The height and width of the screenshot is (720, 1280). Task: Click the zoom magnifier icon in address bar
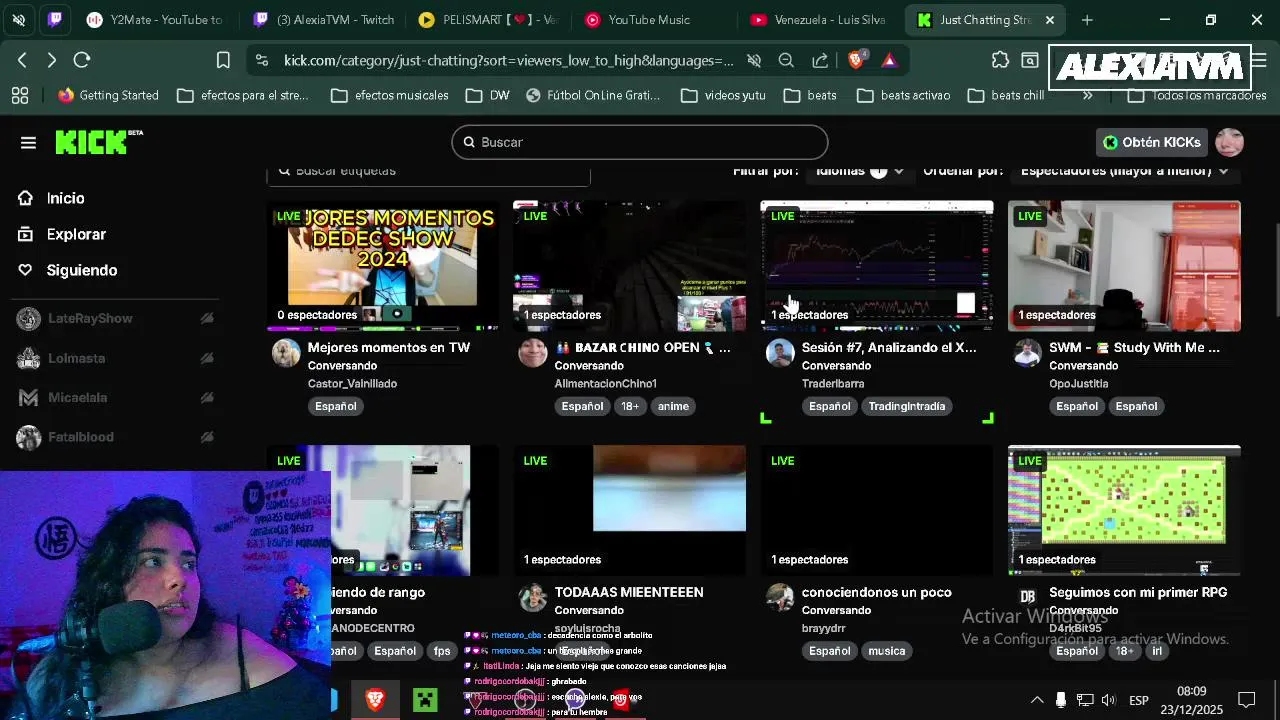[x=786, y=60]
